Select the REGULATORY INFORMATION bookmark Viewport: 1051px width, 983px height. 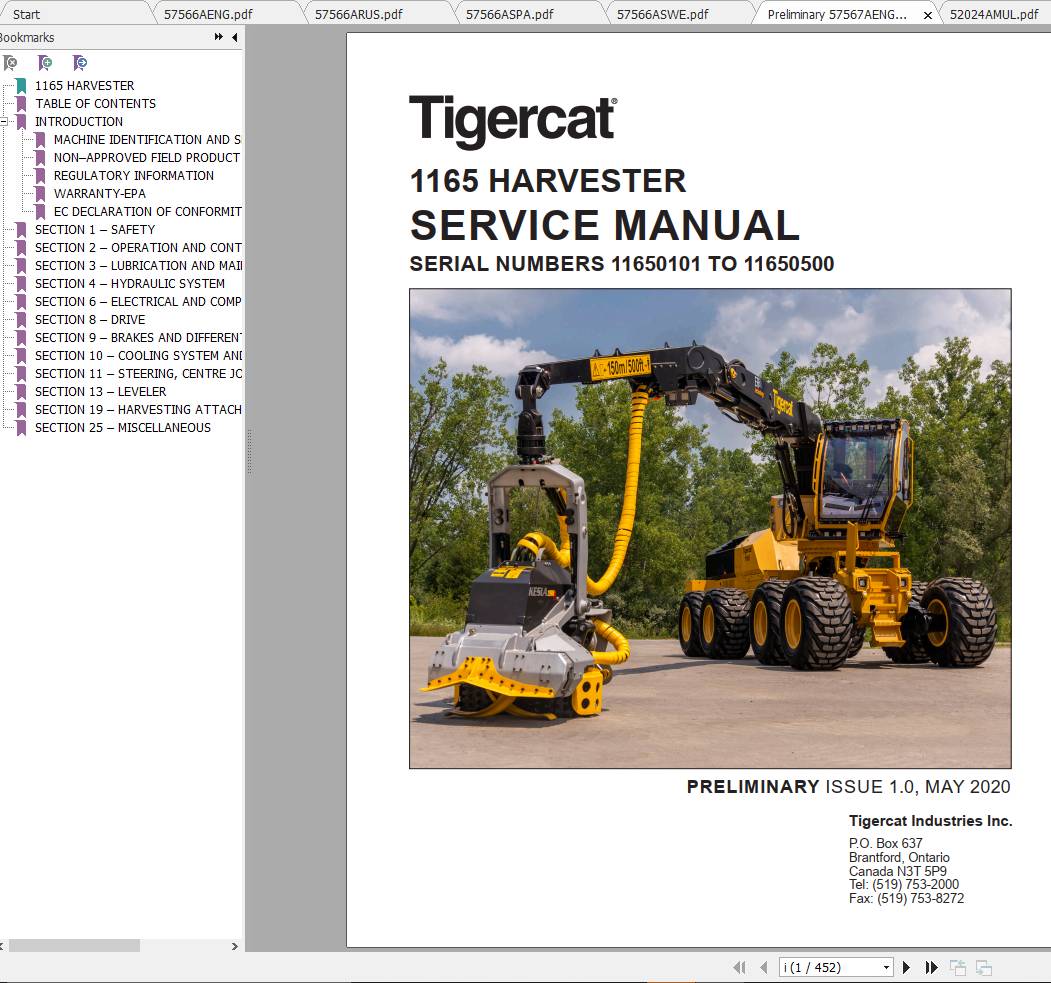click(132, 175)
